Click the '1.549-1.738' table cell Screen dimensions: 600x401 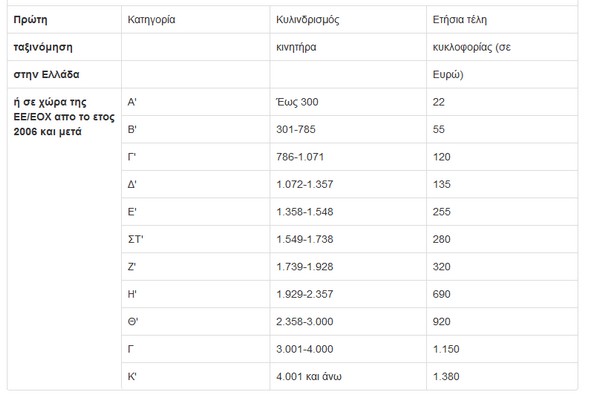tap(304, 239)
